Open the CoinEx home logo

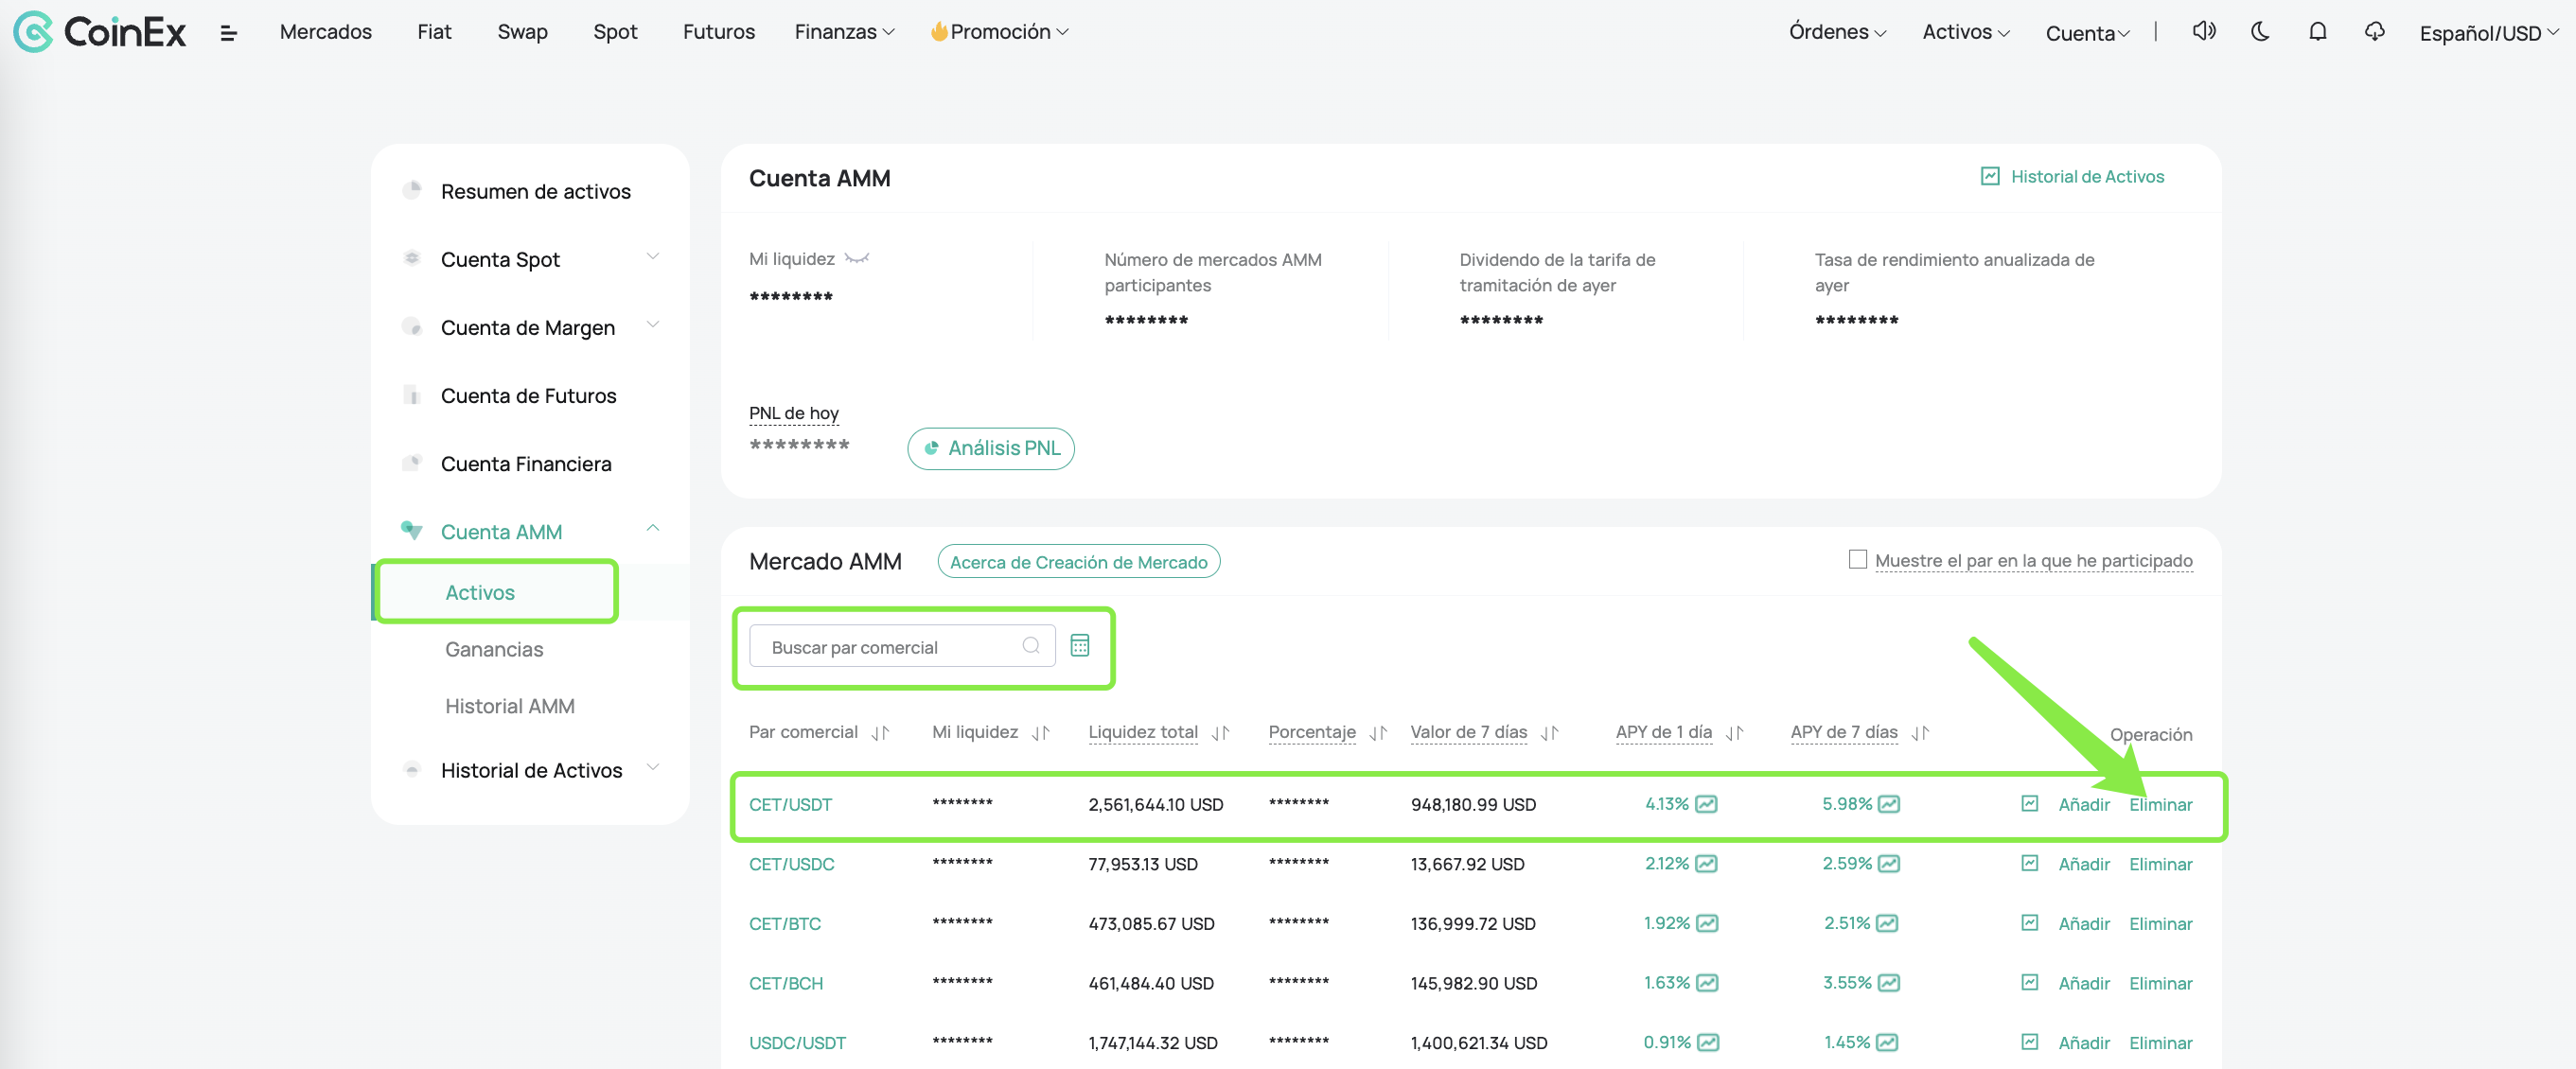coord(100,32)
